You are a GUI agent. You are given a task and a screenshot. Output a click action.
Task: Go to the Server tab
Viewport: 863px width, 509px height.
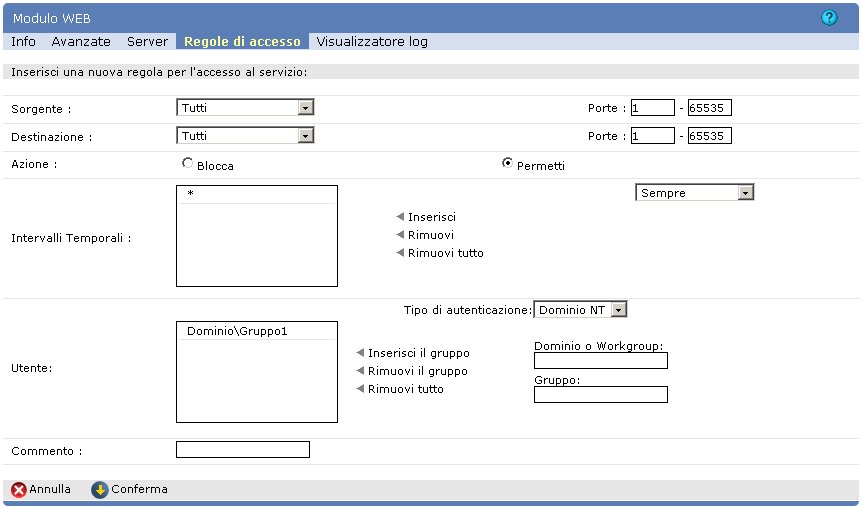point(147,42)
